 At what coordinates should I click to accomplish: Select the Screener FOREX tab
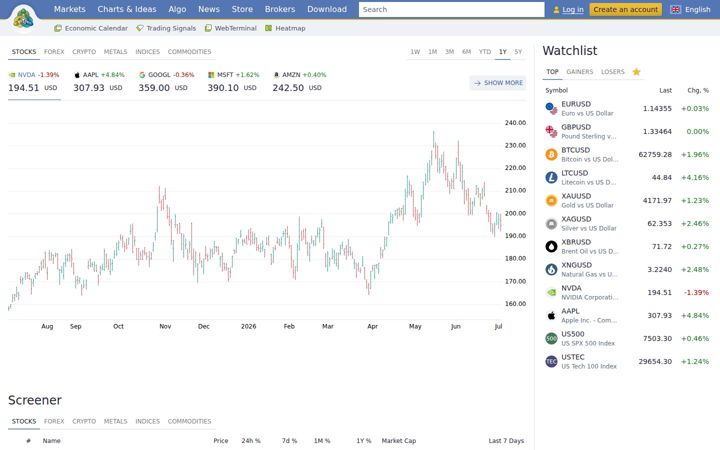[54, 421]
